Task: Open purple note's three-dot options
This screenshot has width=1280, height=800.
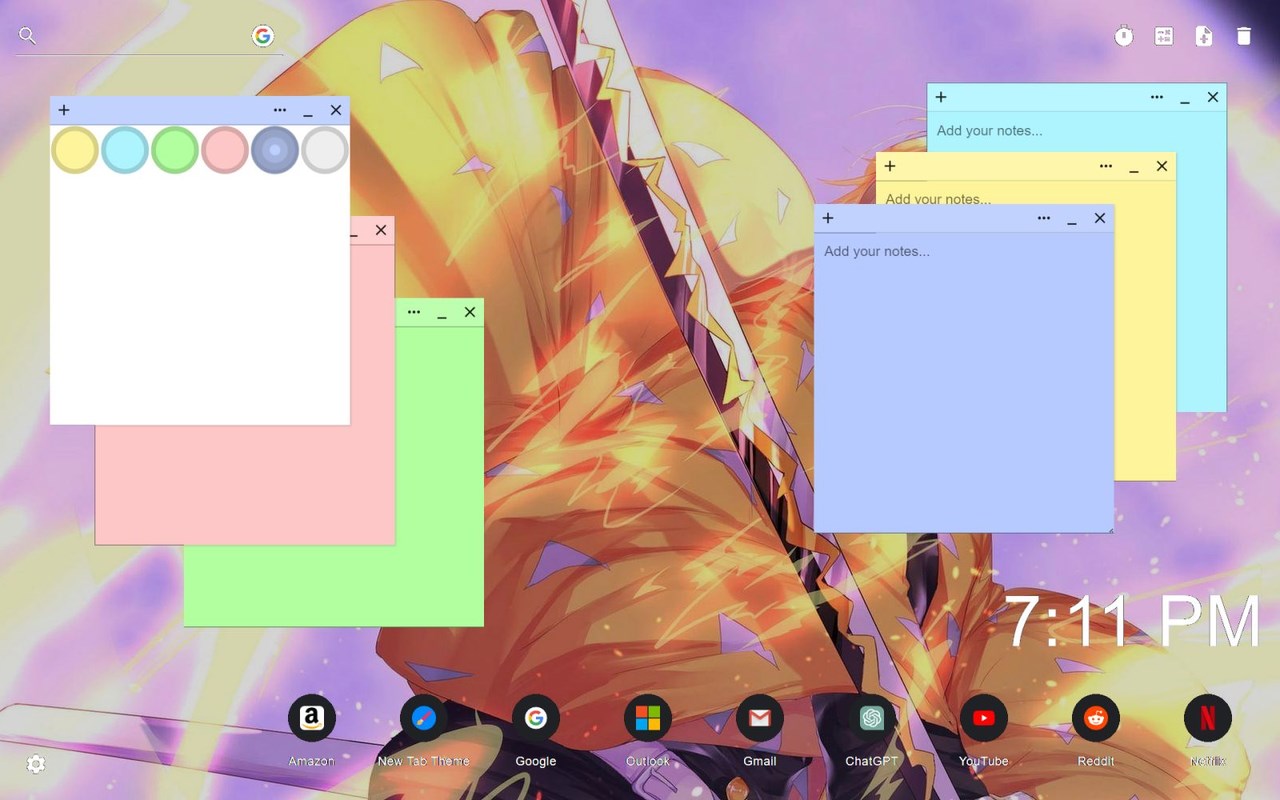Action: (1044, 218)
